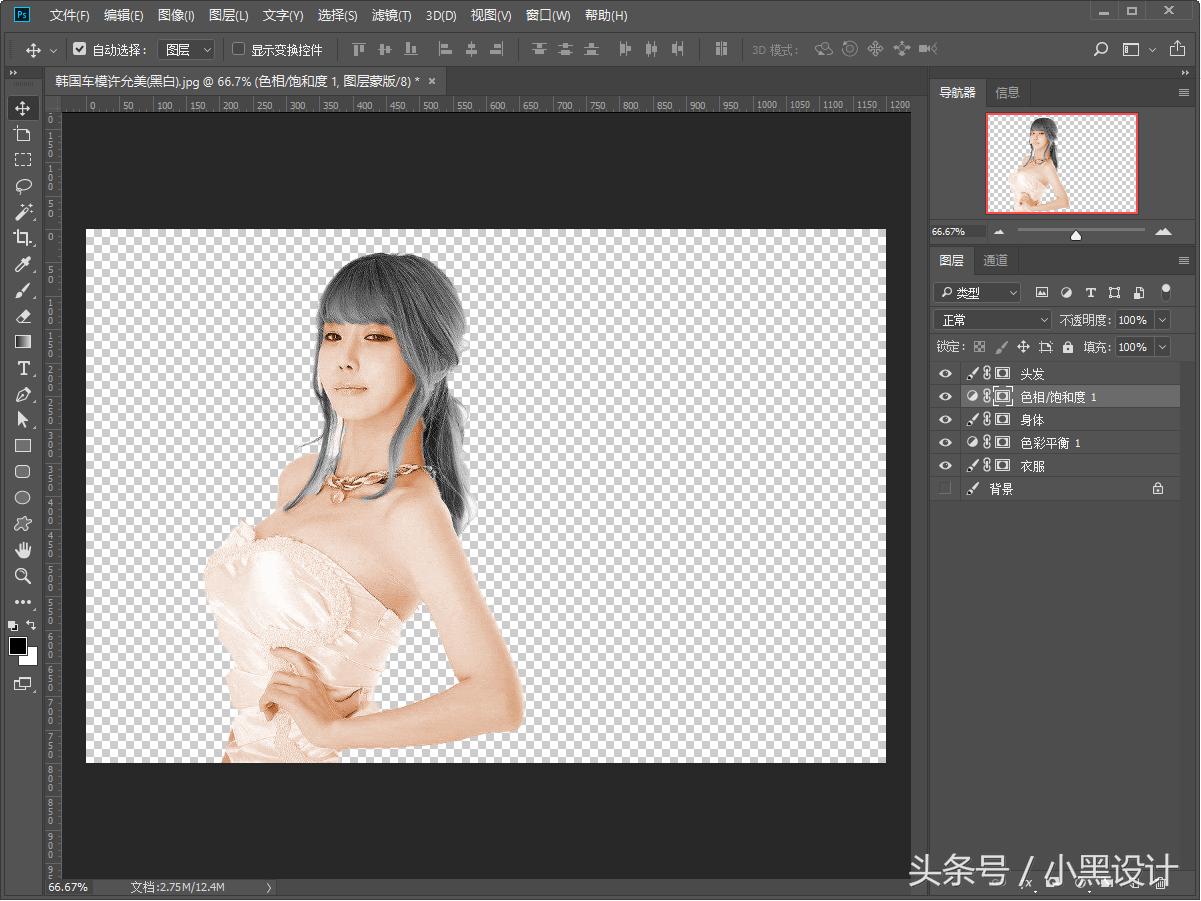Screen dimensions: 1201x901
Task: Select the Eraser tool
Action: coord(23,316)
